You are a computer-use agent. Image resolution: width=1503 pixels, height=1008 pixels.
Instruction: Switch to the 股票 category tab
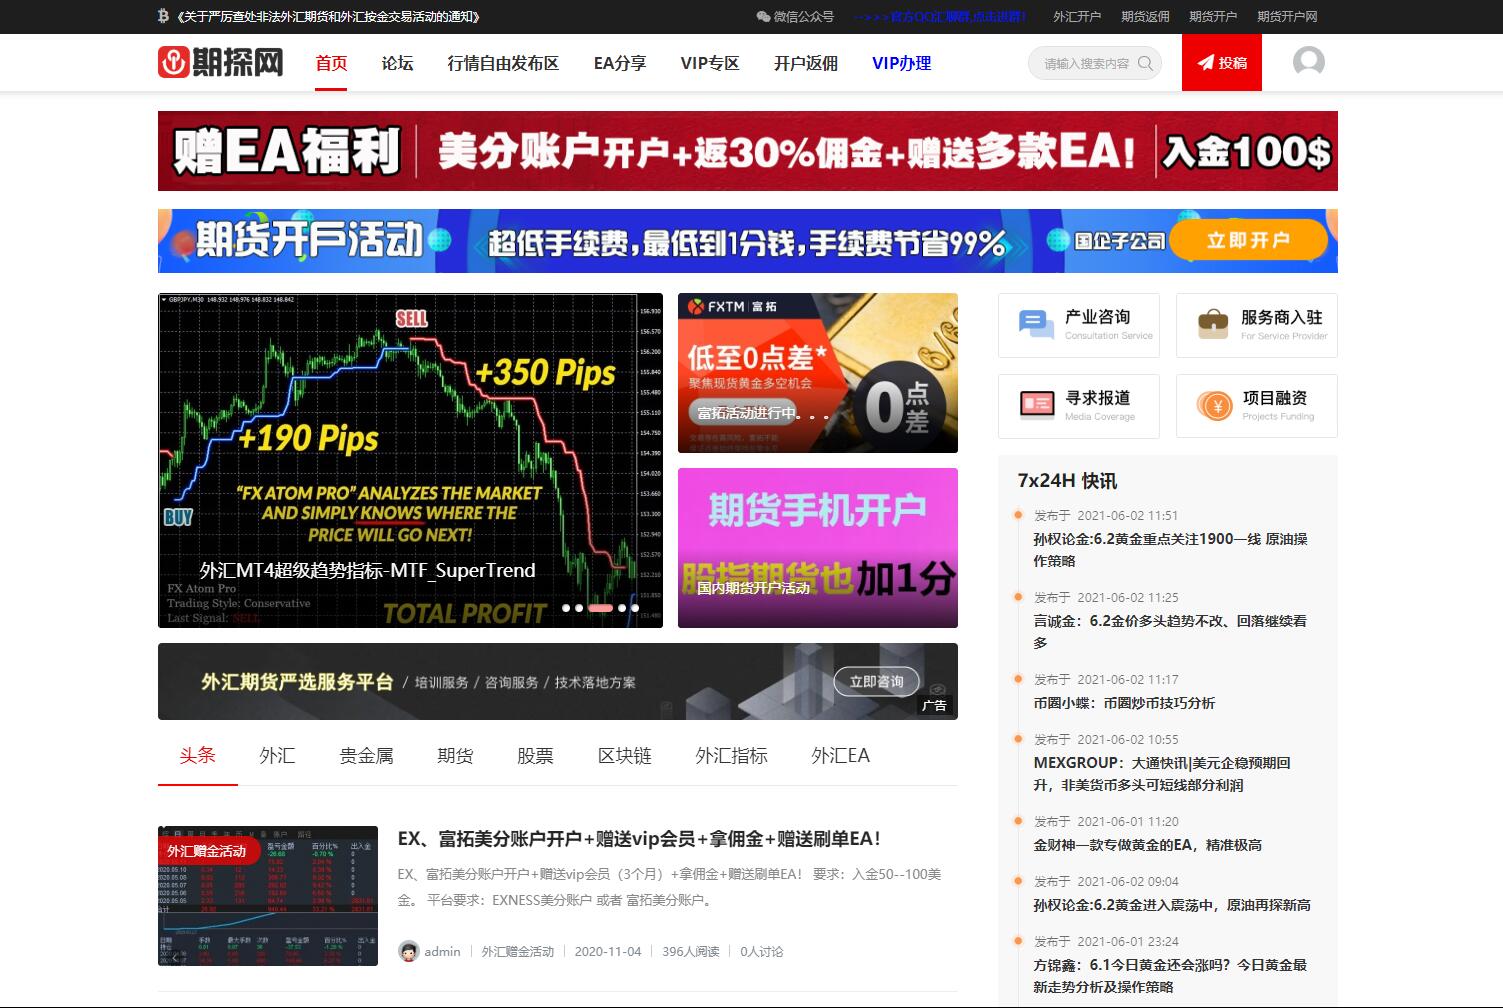click(x=535, y=755)
